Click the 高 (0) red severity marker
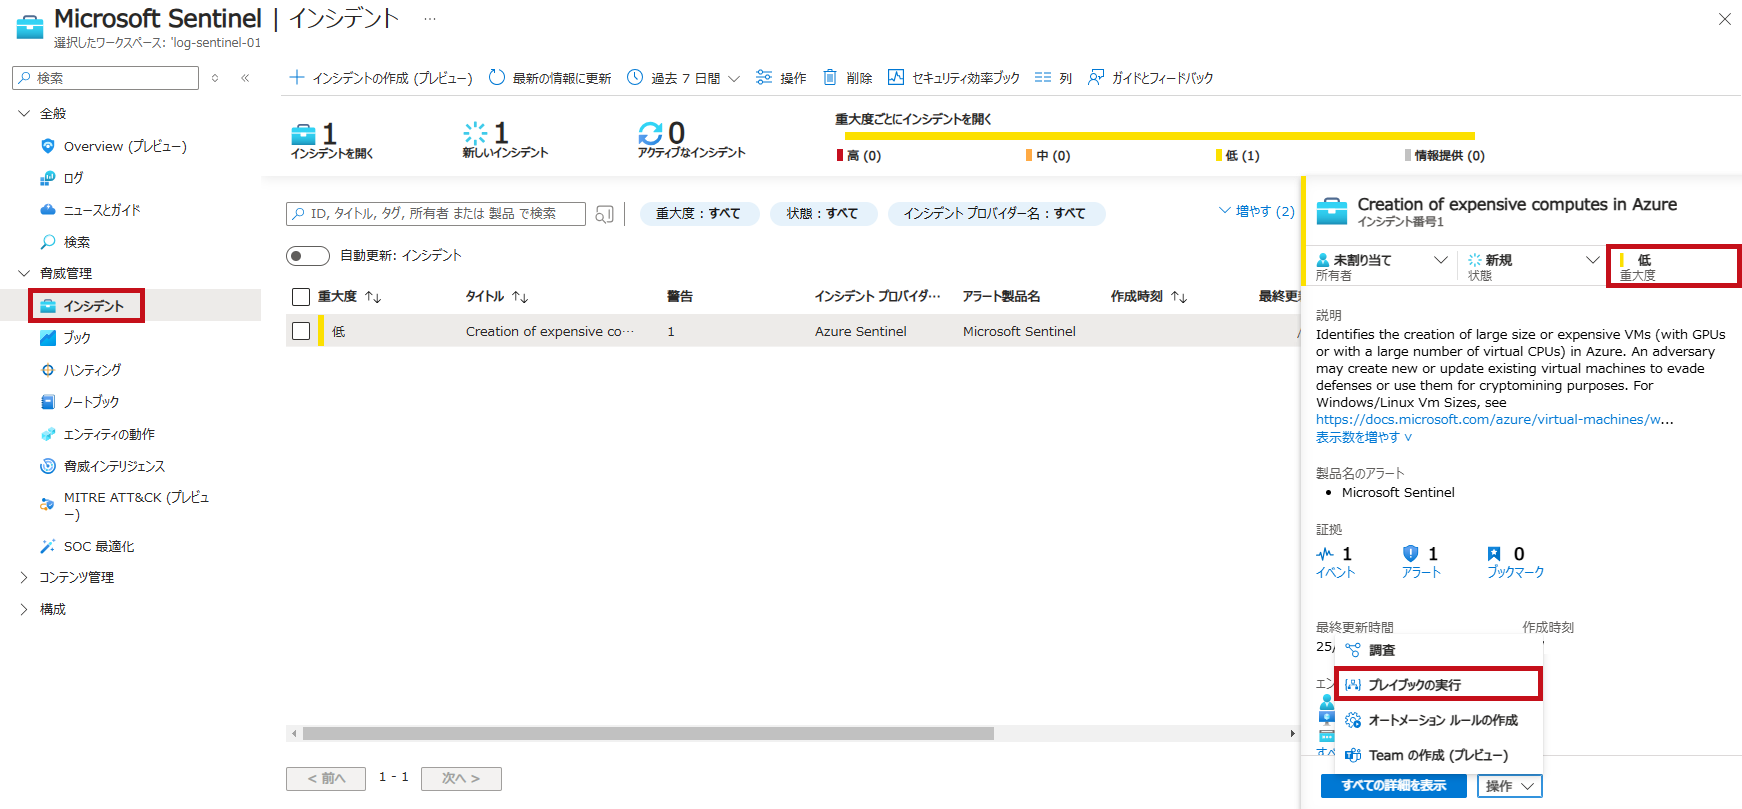Viewport: 1742px width, 809px height. [840, 155]
